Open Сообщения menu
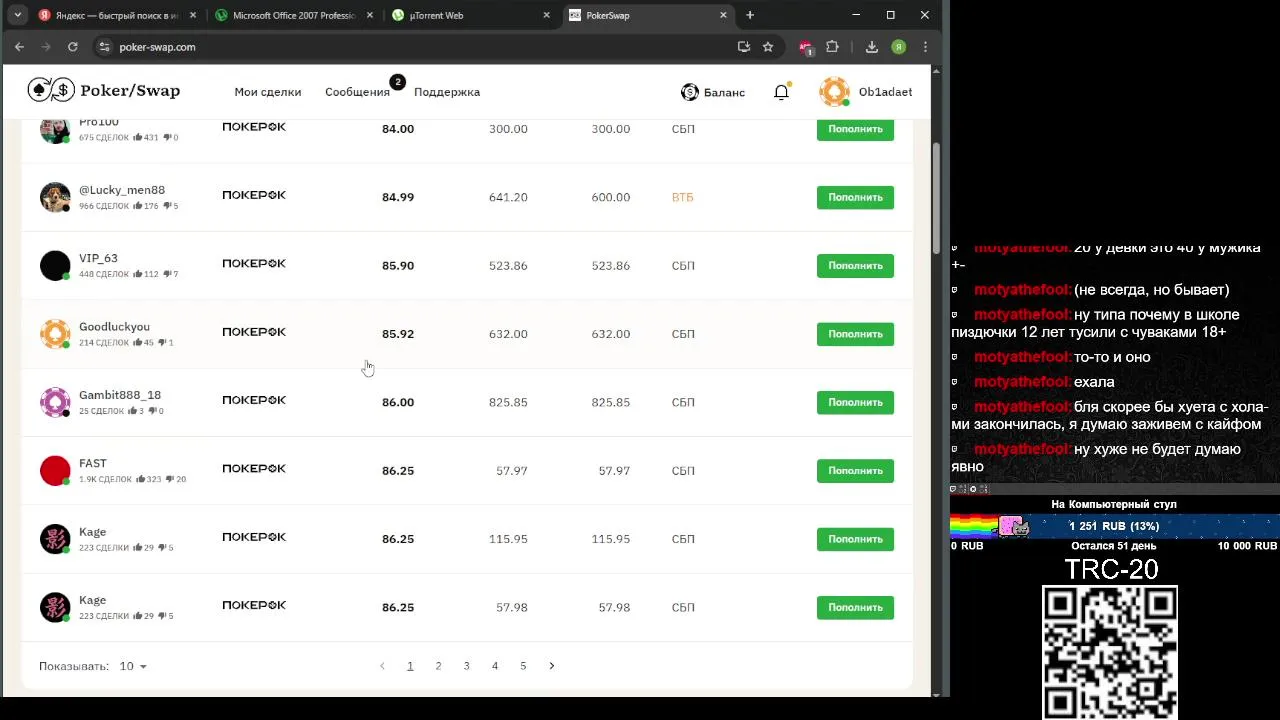This screenshot has width=1280, height=720. point(357,92)
